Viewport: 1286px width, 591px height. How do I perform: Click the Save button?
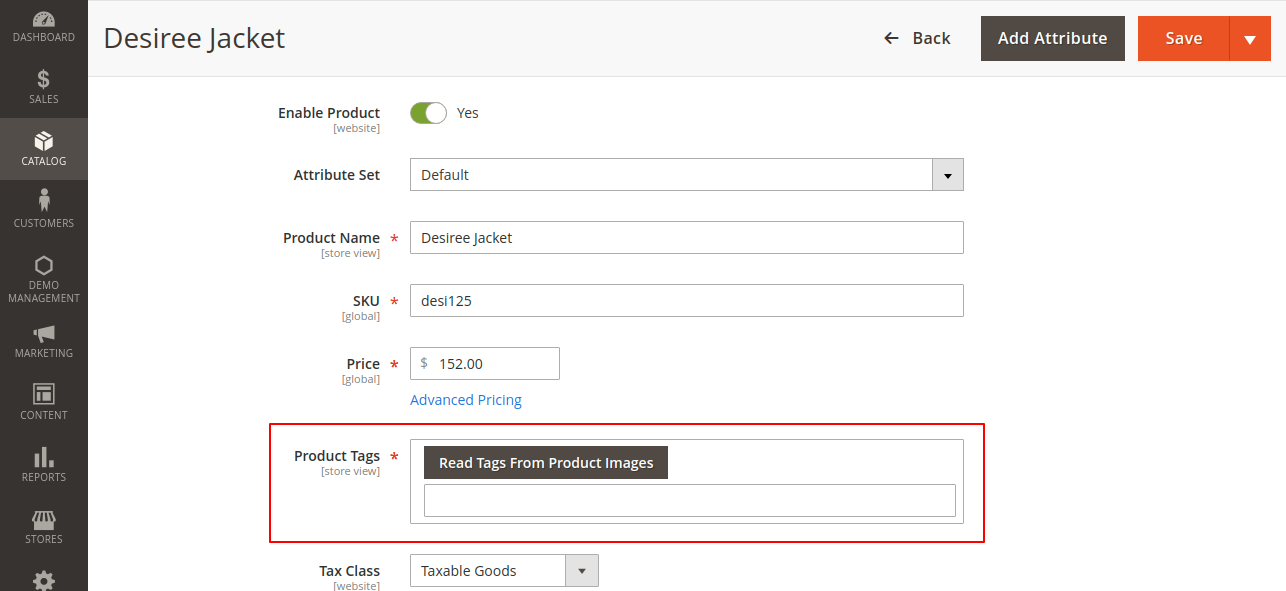(1183, 39)
